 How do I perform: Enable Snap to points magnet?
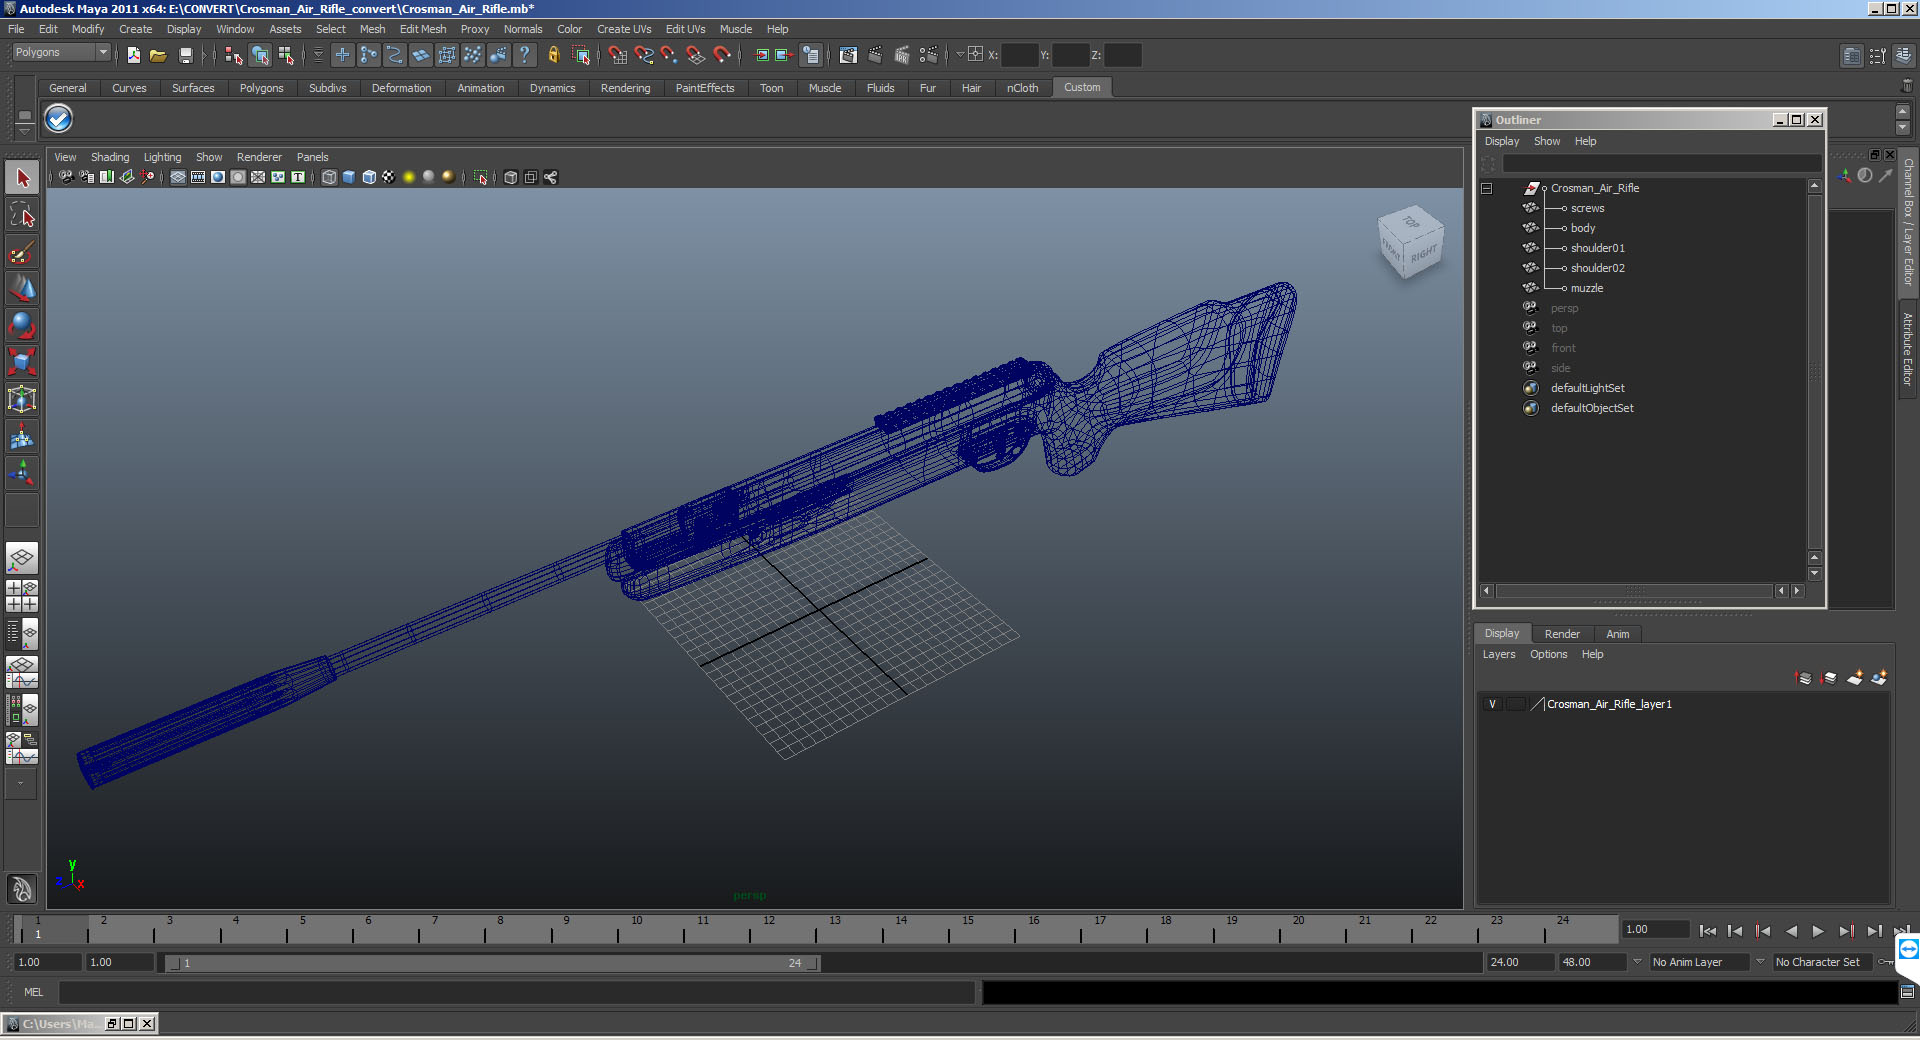[x=669, y=56]
